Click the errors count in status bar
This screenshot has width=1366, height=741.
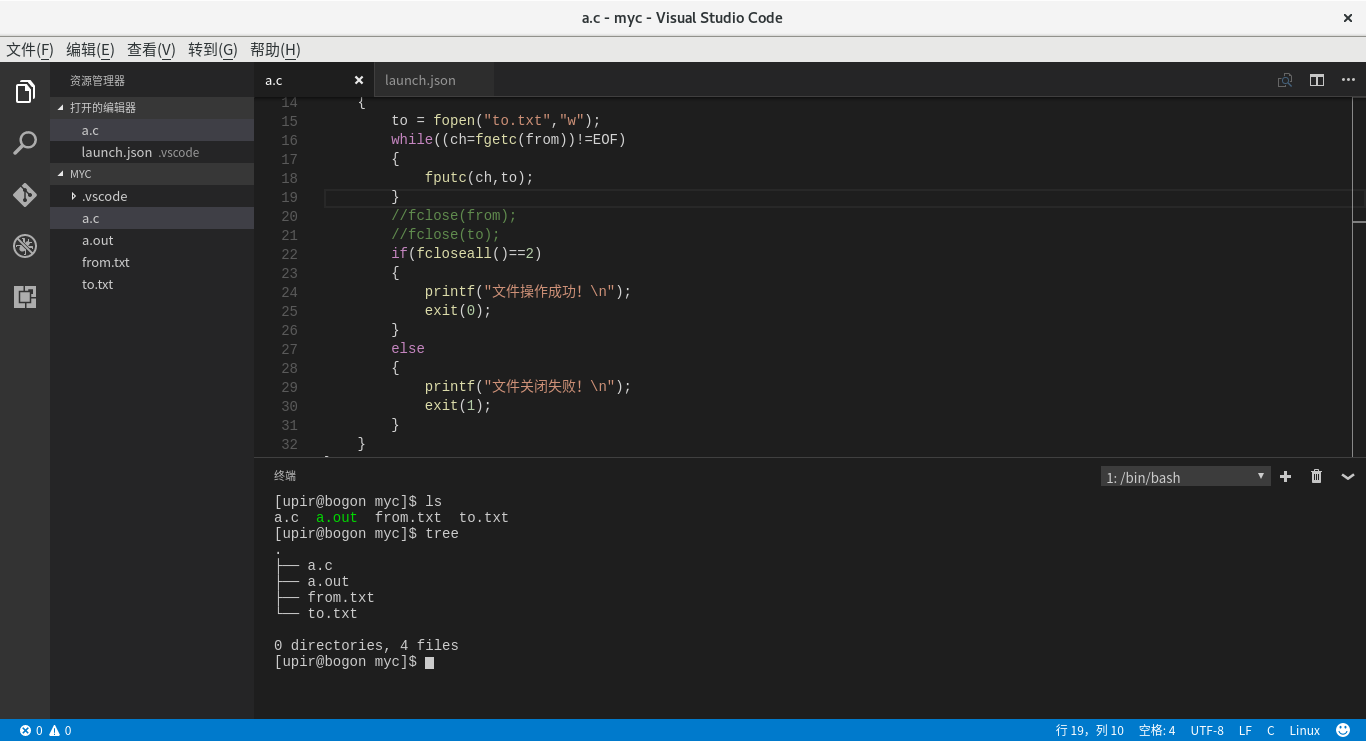point(31,730)
